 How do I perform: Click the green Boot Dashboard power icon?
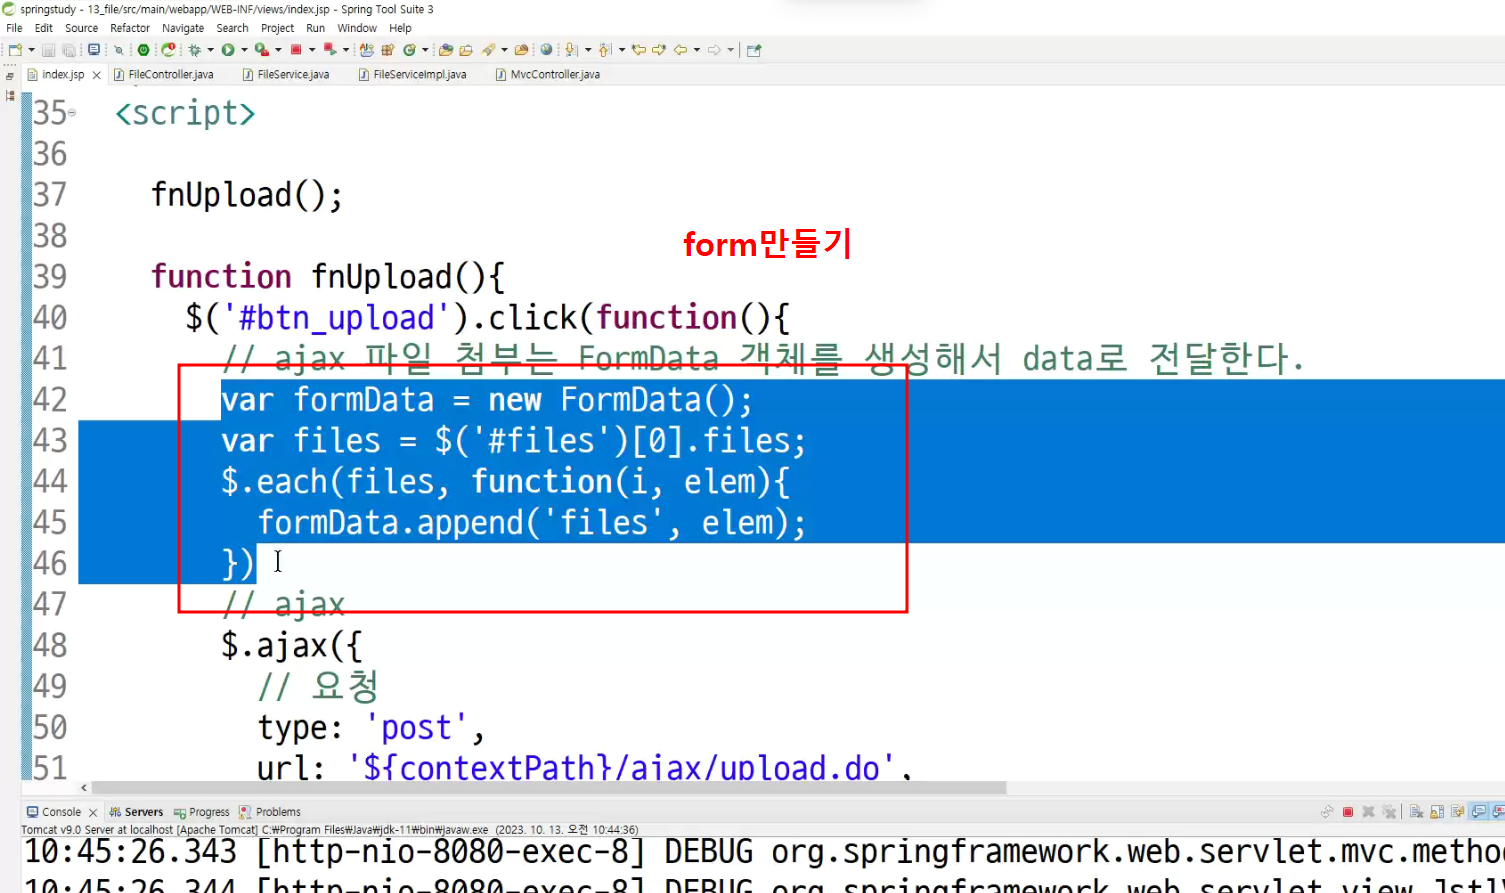pyautogui.click(x=143, y=50)
